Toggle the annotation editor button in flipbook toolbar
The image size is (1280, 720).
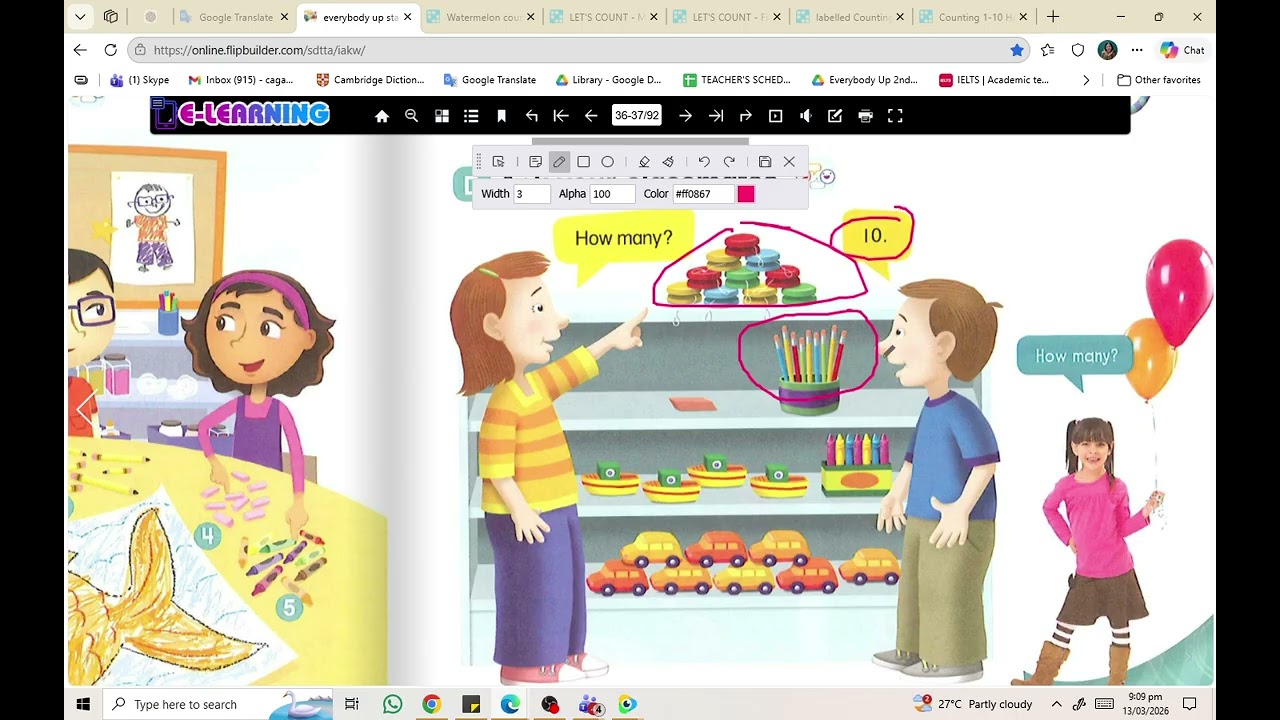835,116
